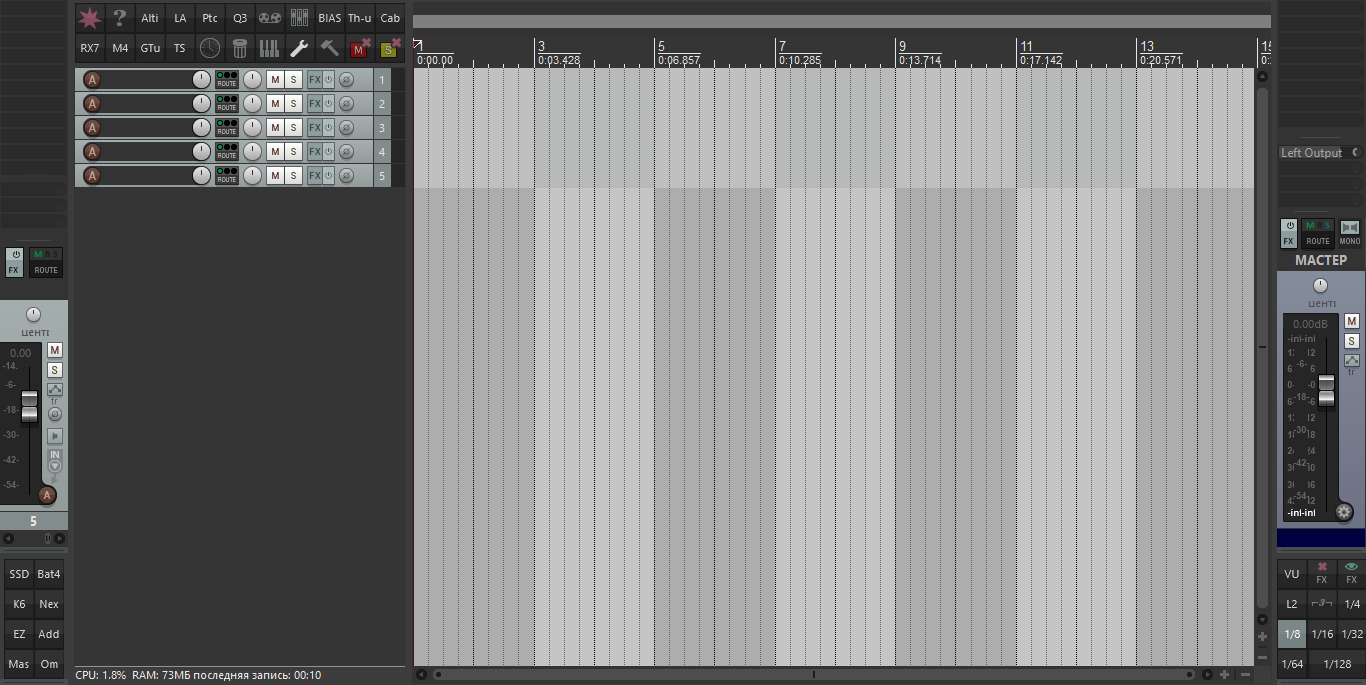This screenshot has height=685, width=1366.
Task: Mute track 1
Action: [275, 80]
